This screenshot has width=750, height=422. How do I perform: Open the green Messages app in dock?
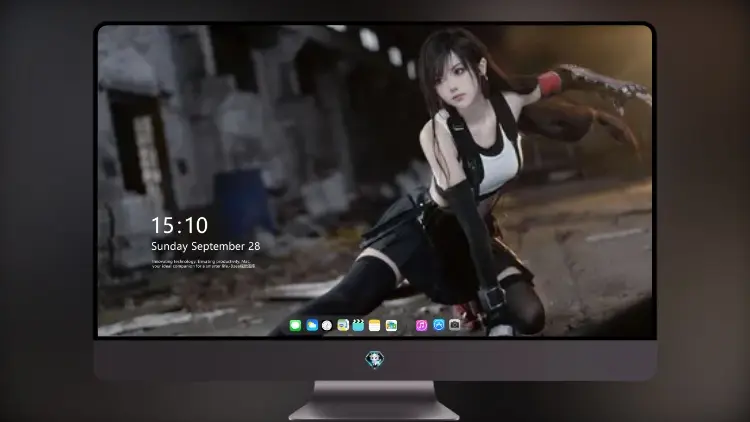(295, 325)
